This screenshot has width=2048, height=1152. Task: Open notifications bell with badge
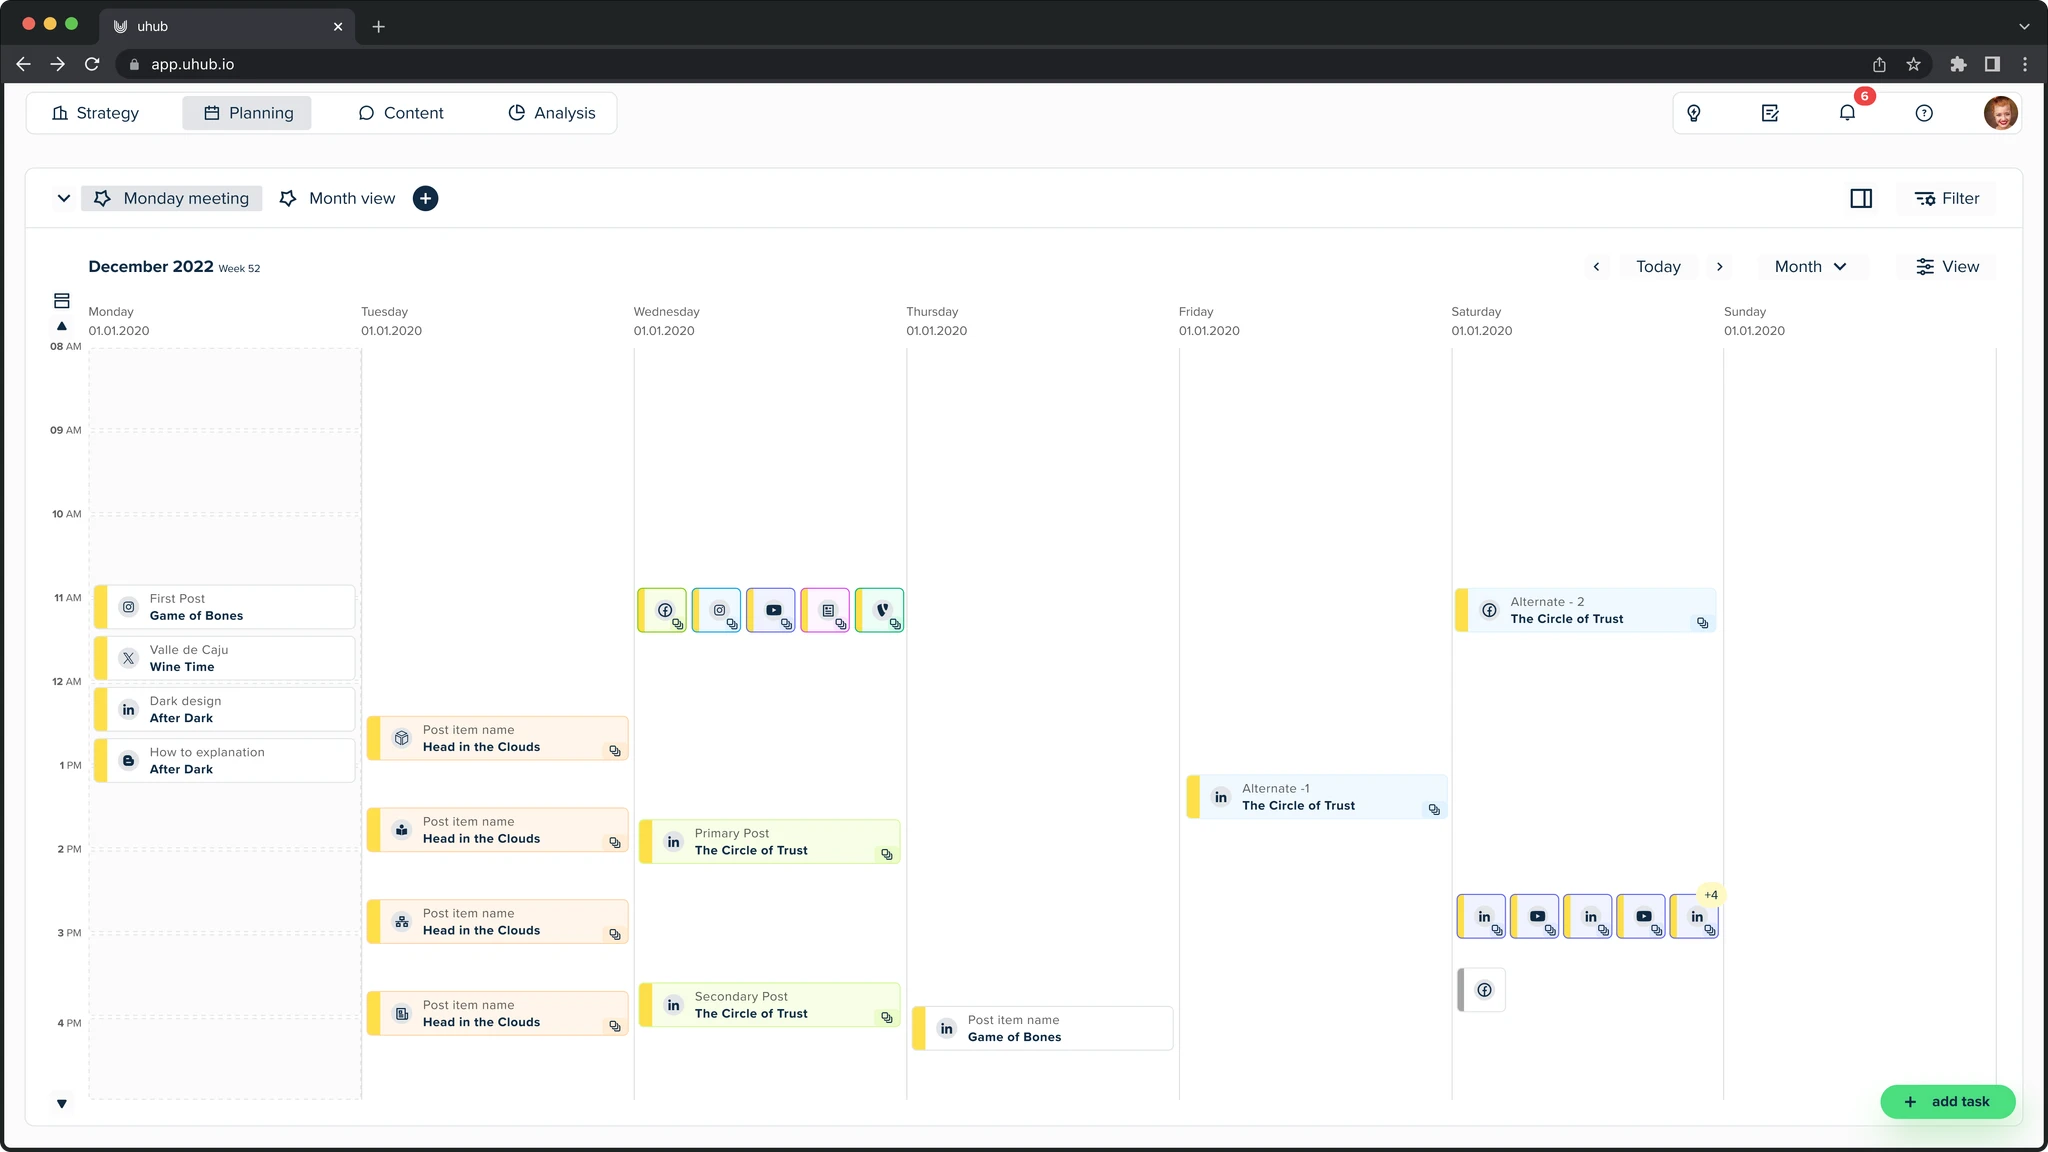tap(1847, 113)
